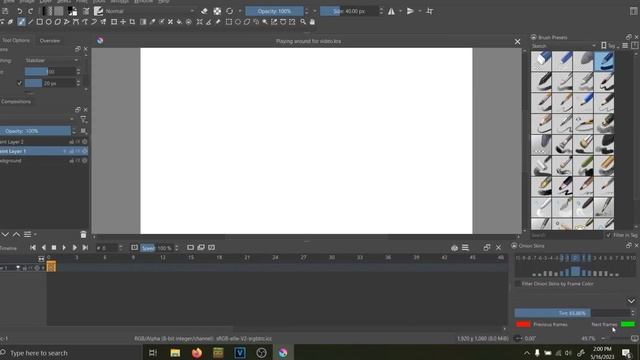This screenshot has width=640, height=360.
Task: Open Task View on the taskbar
Action: click(153, 353)
